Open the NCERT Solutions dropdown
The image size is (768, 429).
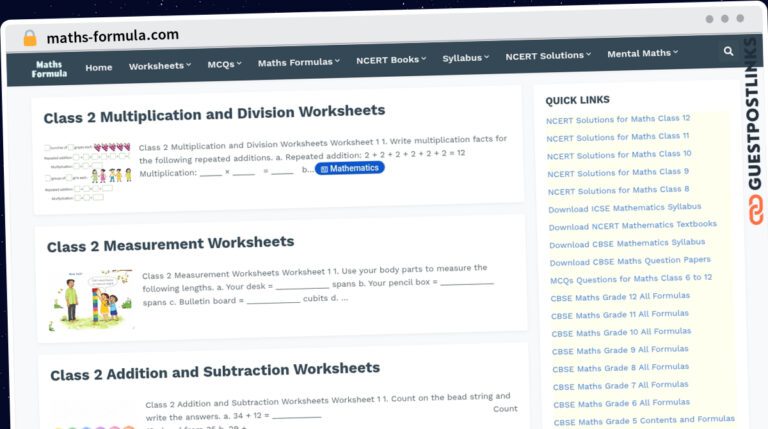pyautogui.click(x=548, y=56)
